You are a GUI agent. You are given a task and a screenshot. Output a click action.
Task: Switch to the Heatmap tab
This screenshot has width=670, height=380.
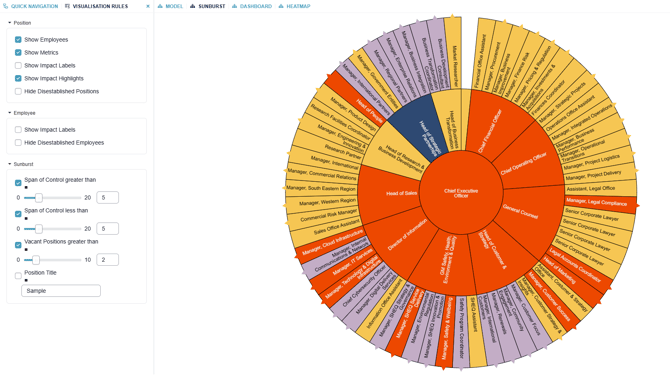pyautogui.click(x=294, y=6)
